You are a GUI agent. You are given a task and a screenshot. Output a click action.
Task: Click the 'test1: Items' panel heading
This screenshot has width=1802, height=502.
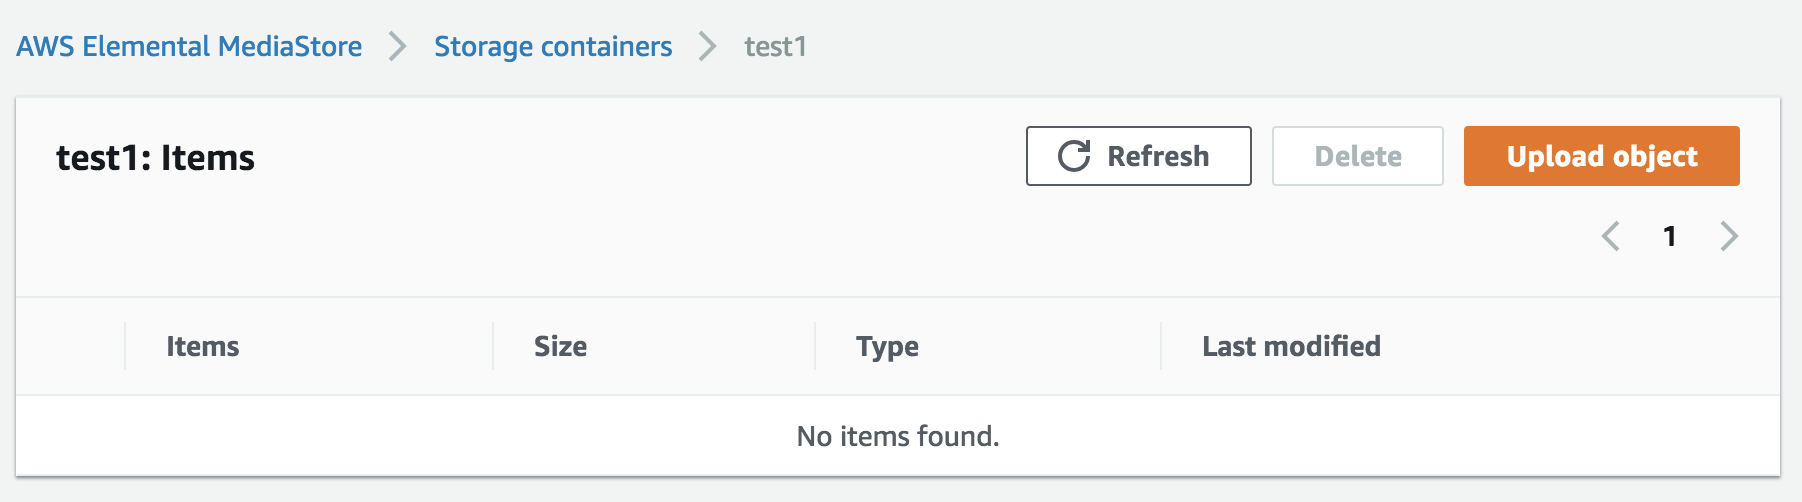coord(155,158)
